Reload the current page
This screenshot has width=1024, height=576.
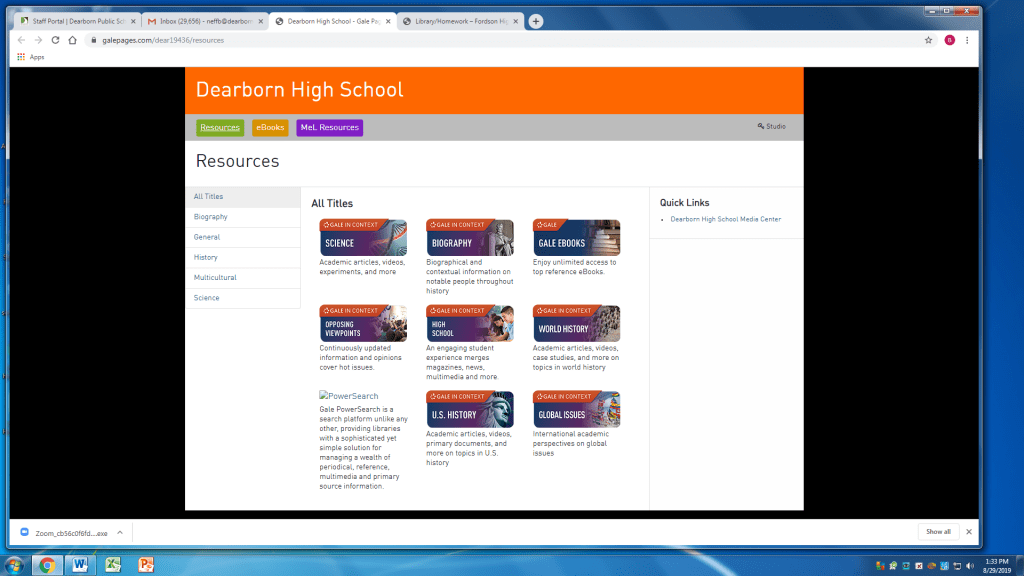56,40
